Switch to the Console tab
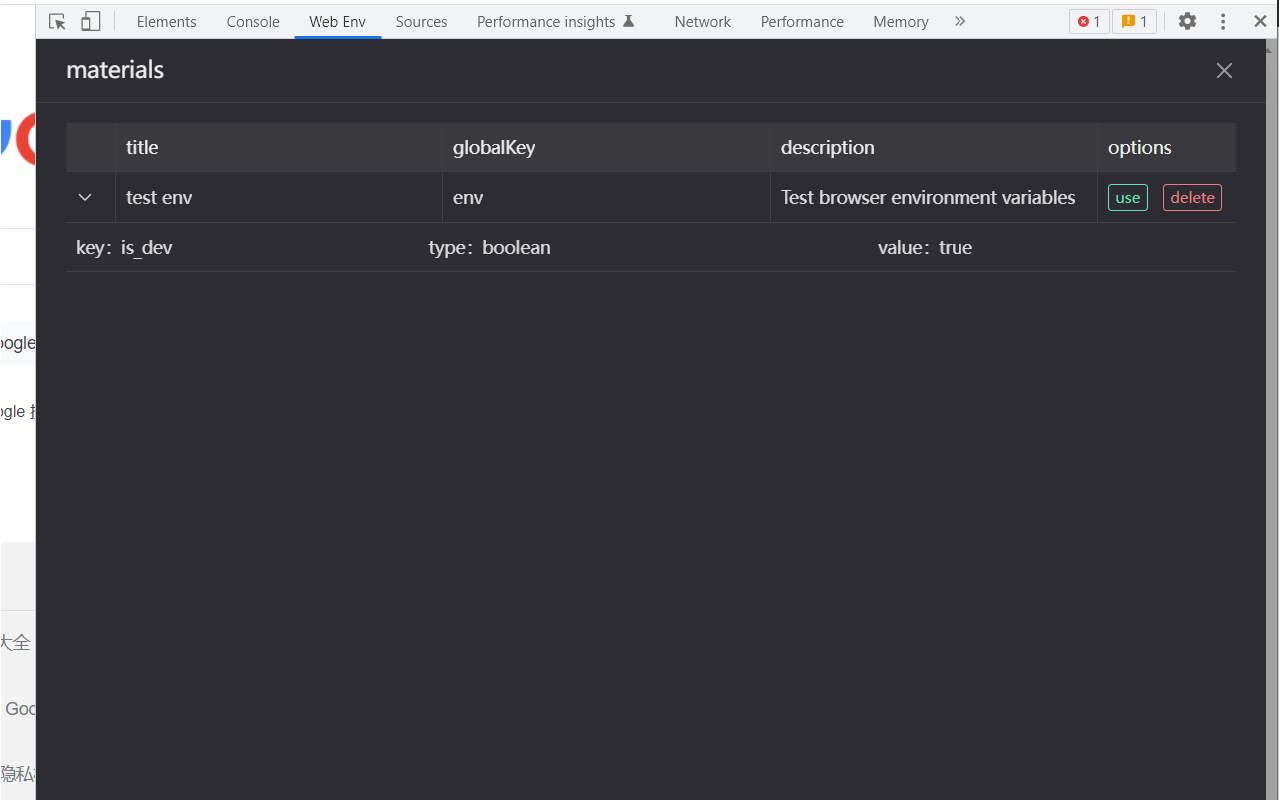Image resolution: width=1280 pixels, height=800 pixels. coord(253,21)
